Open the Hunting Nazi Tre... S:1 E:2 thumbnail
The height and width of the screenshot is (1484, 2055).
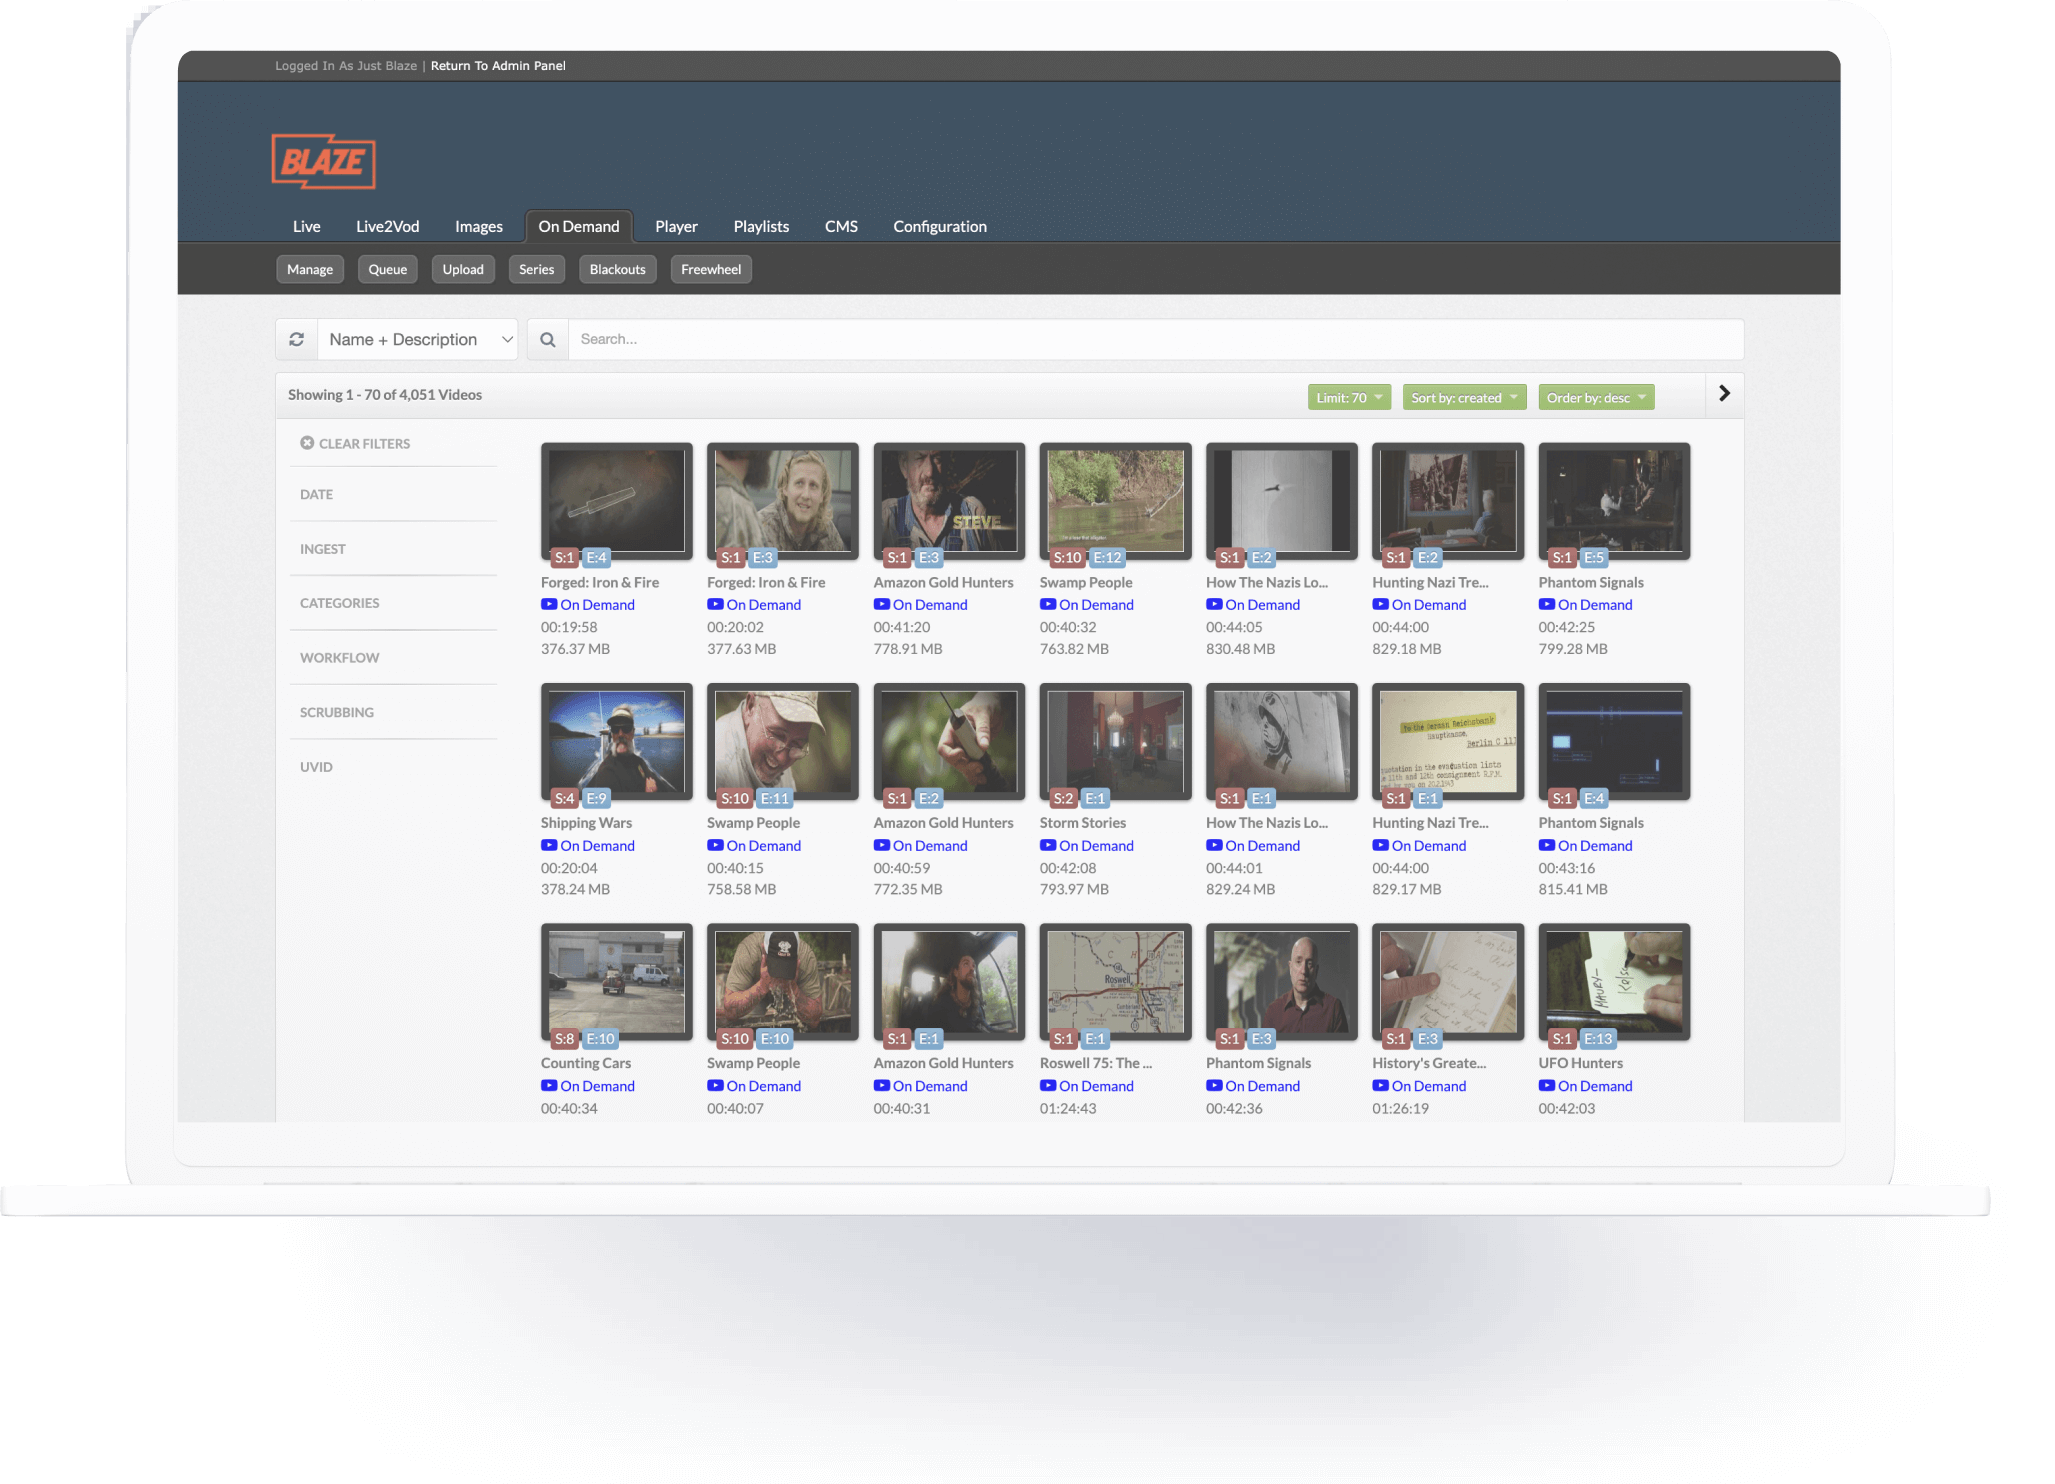(1448, 501)
